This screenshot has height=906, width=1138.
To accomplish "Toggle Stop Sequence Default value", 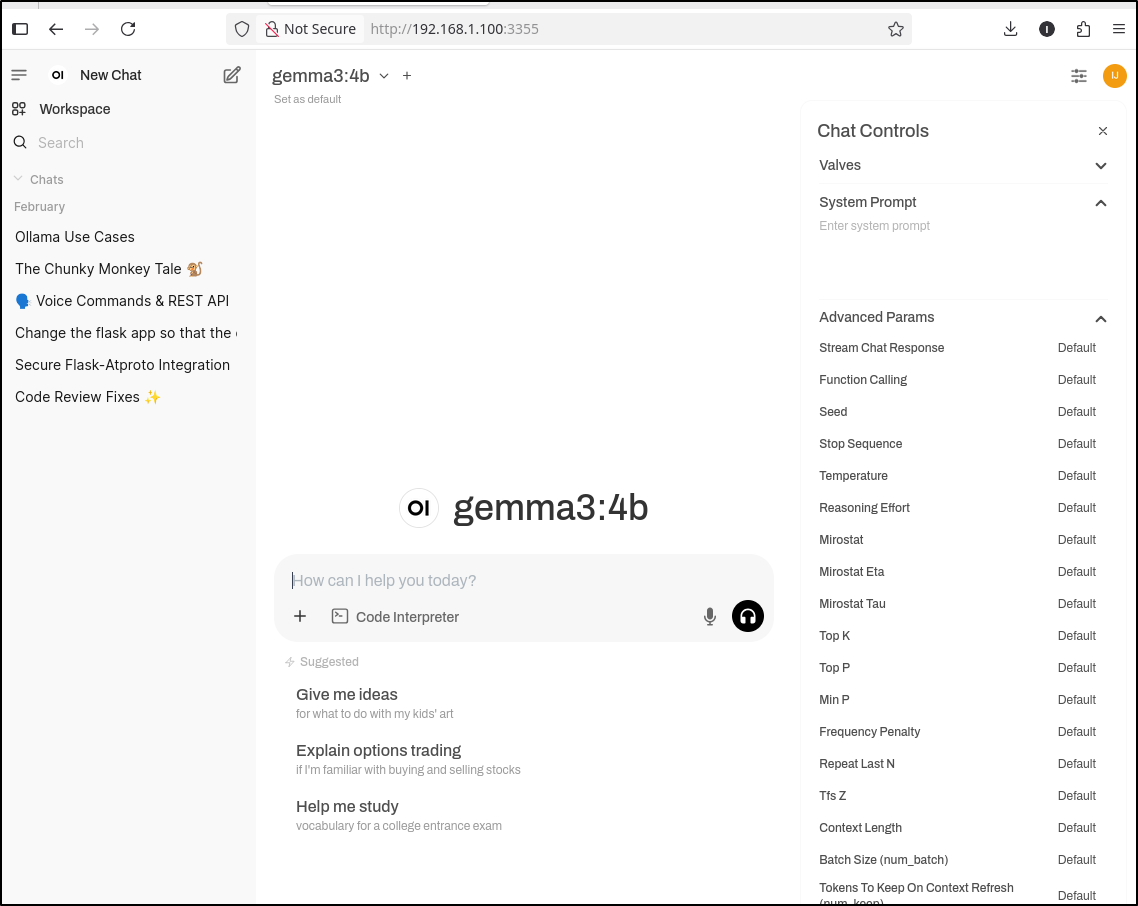I will pos(1077,444).
